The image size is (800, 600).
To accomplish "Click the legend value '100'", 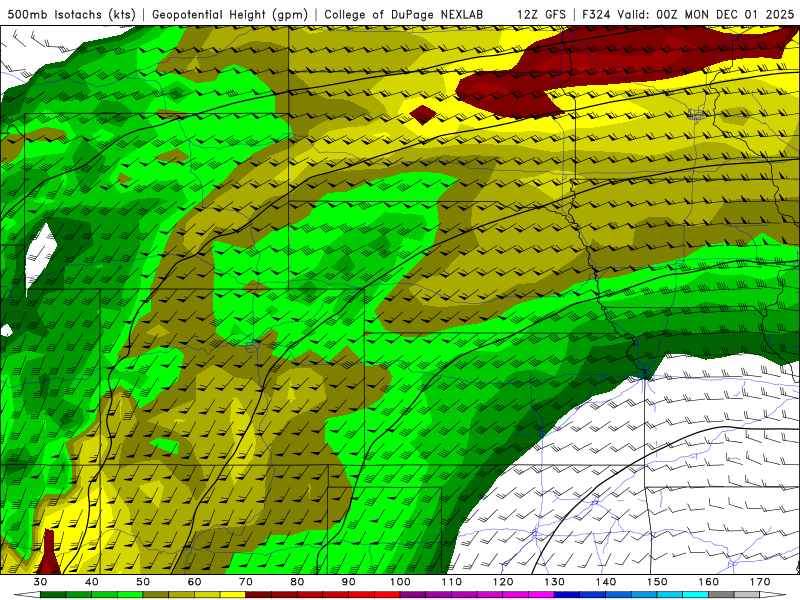I will coord(400,582).
